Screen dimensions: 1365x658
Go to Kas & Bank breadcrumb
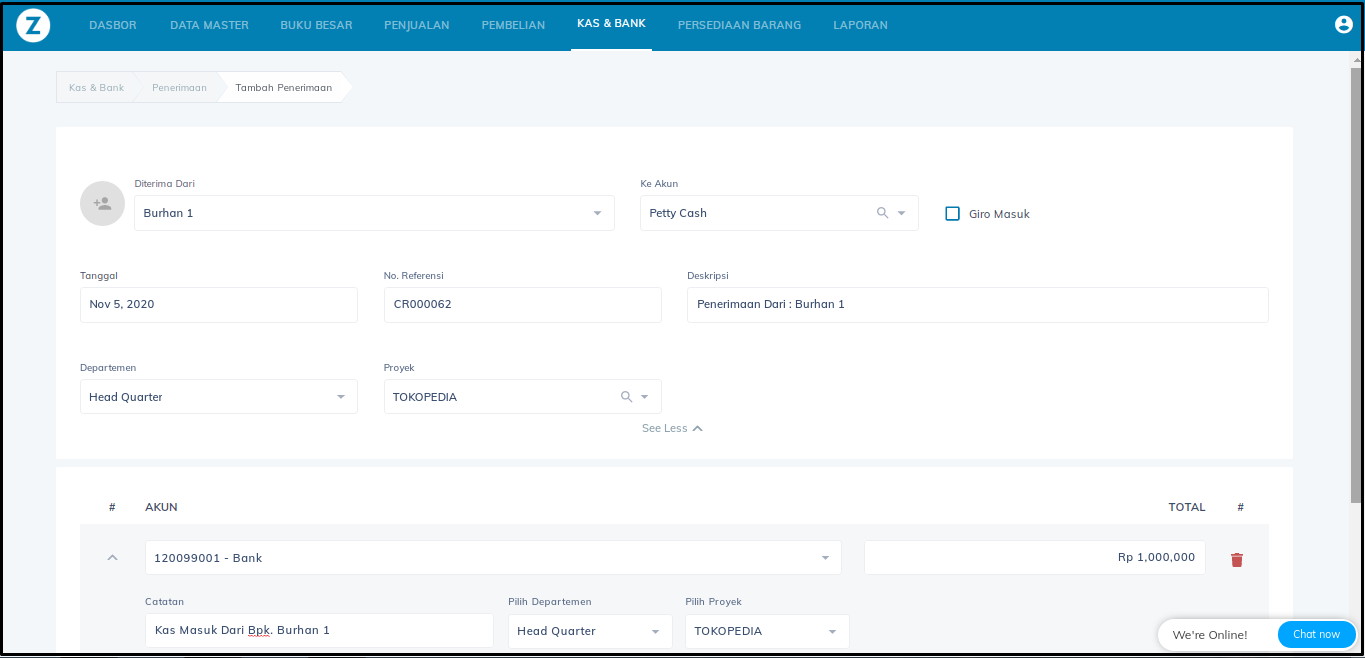tap(96, 87)
